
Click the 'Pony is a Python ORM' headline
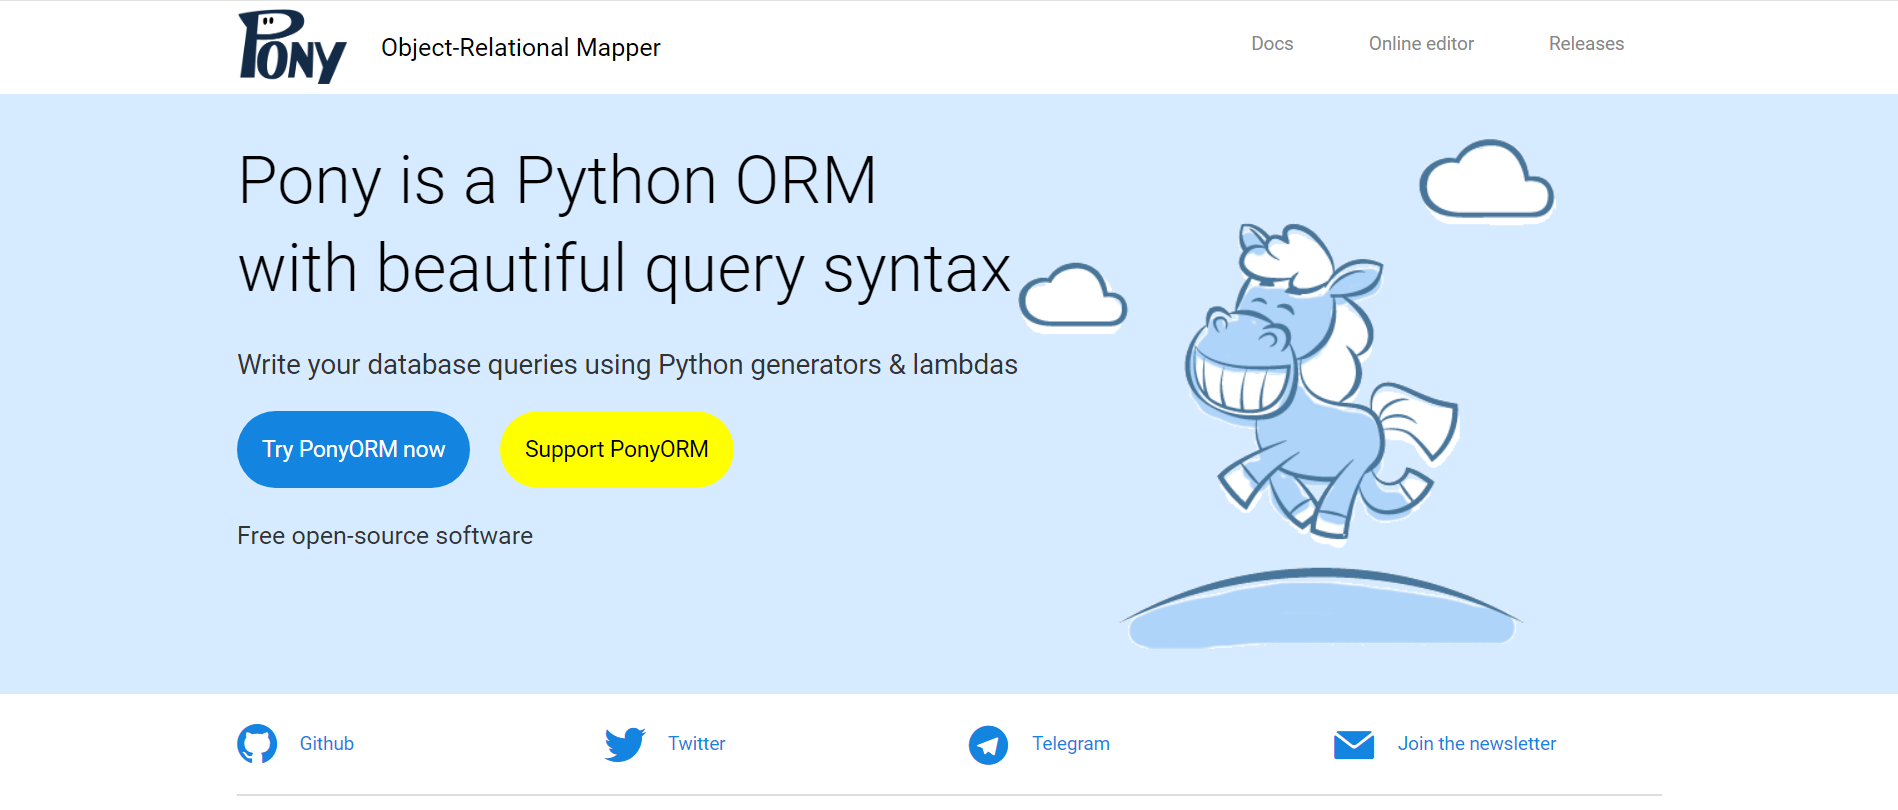[557, 181]
